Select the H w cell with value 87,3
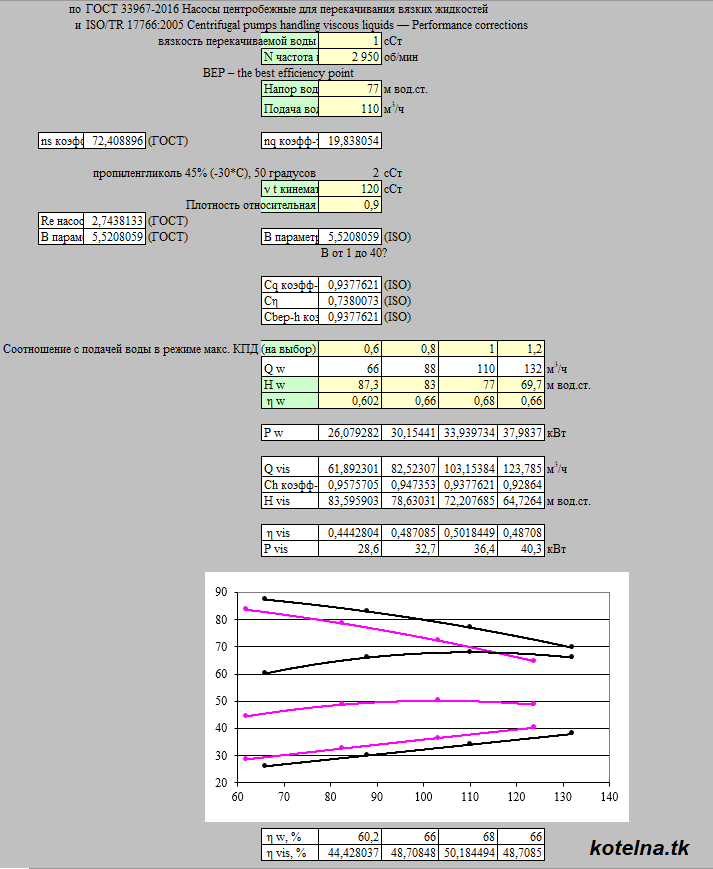 350,384
